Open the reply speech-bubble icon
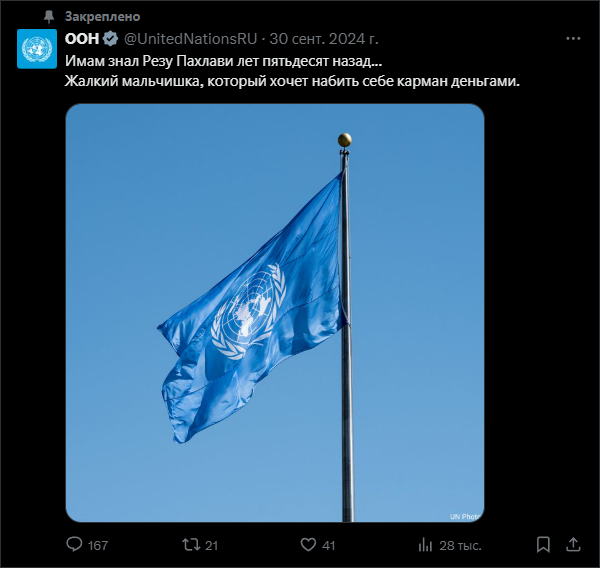 tap(74, 544)
